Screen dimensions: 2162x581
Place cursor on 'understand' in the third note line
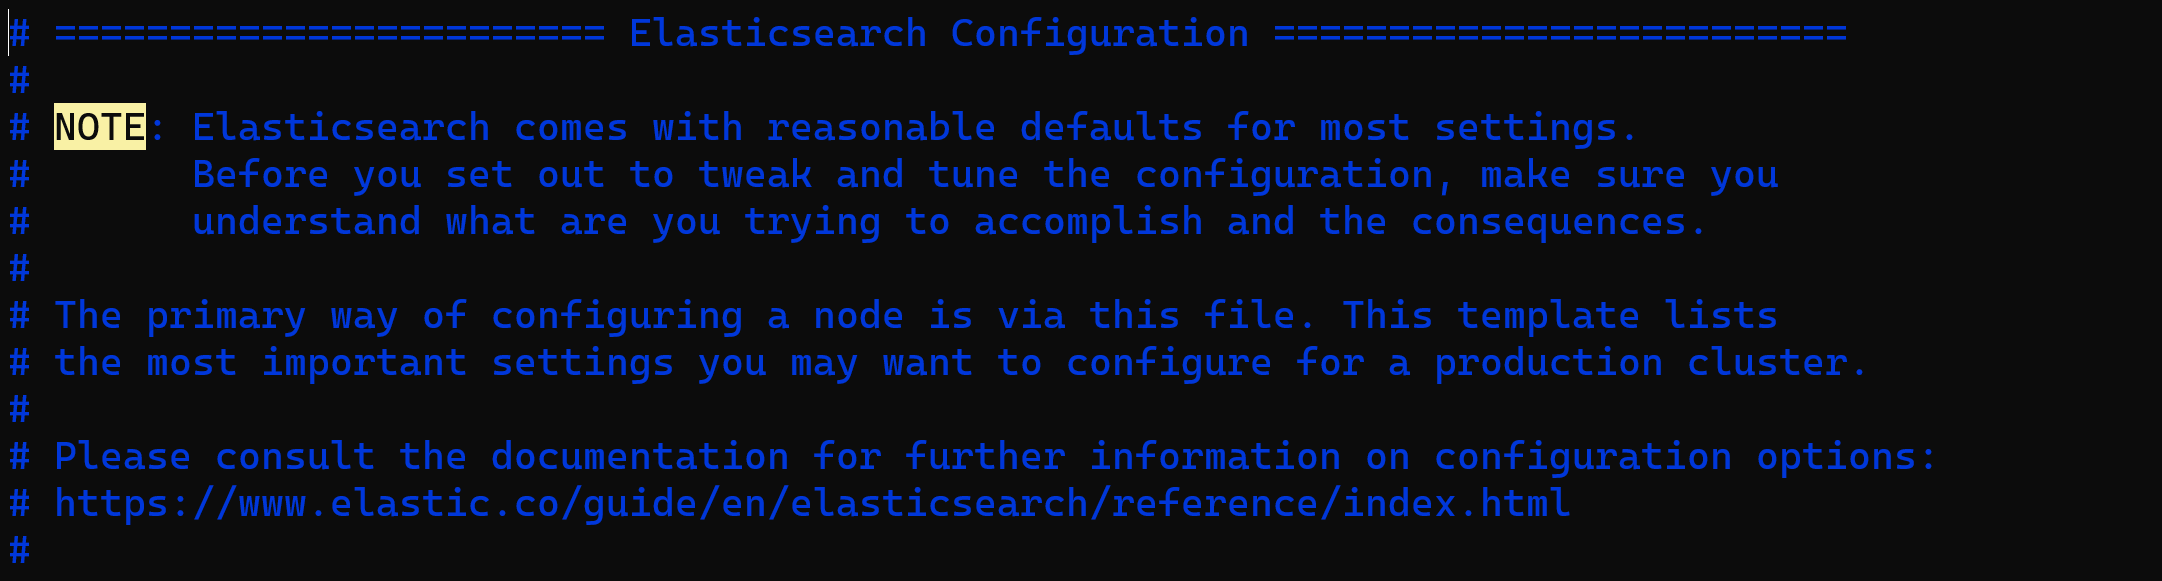click(306, 221)
